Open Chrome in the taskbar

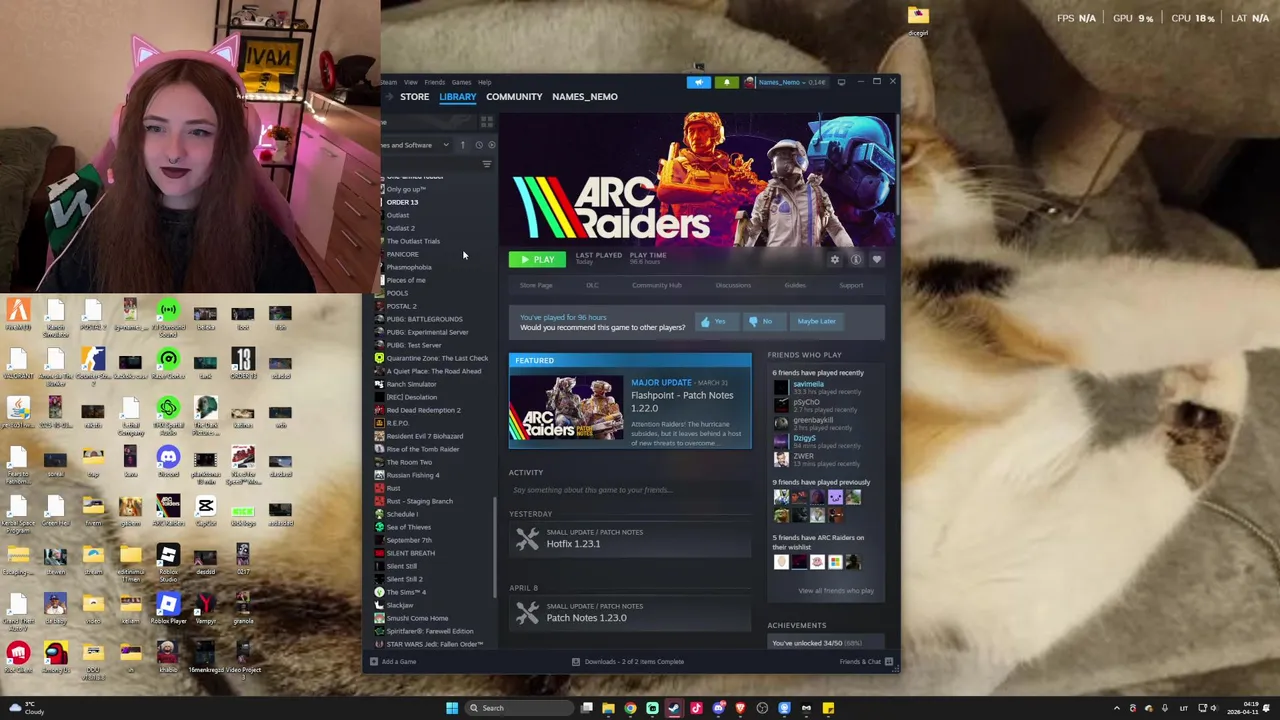pos(630,708)
